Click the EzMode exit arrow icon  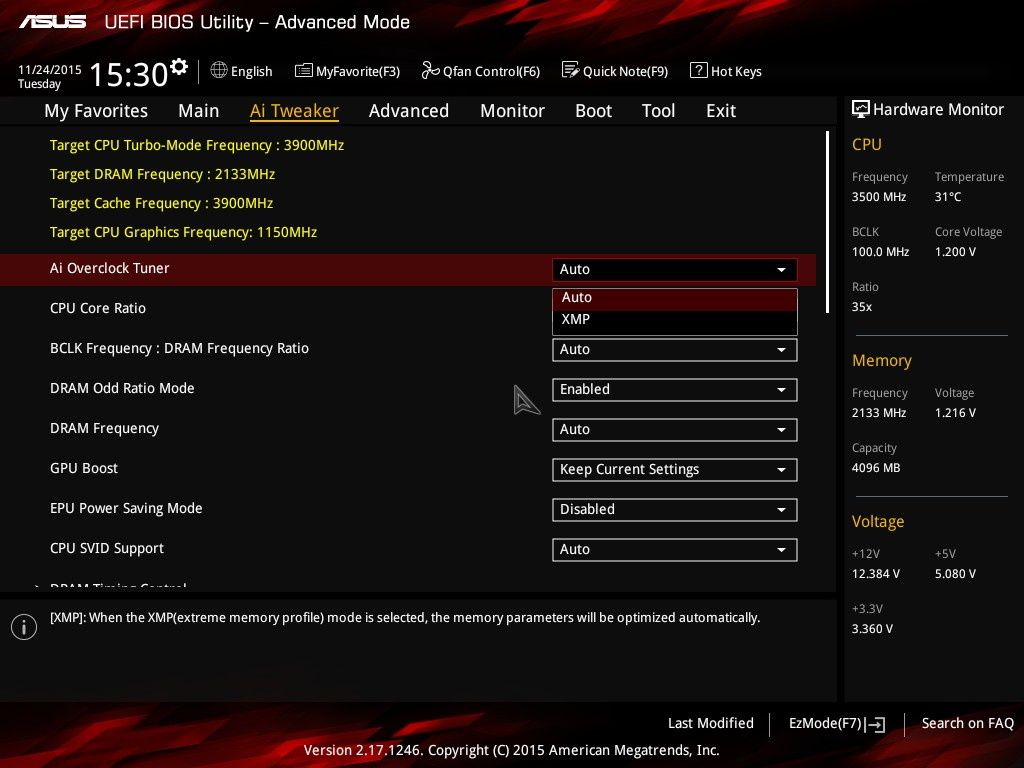coord(875,724)
